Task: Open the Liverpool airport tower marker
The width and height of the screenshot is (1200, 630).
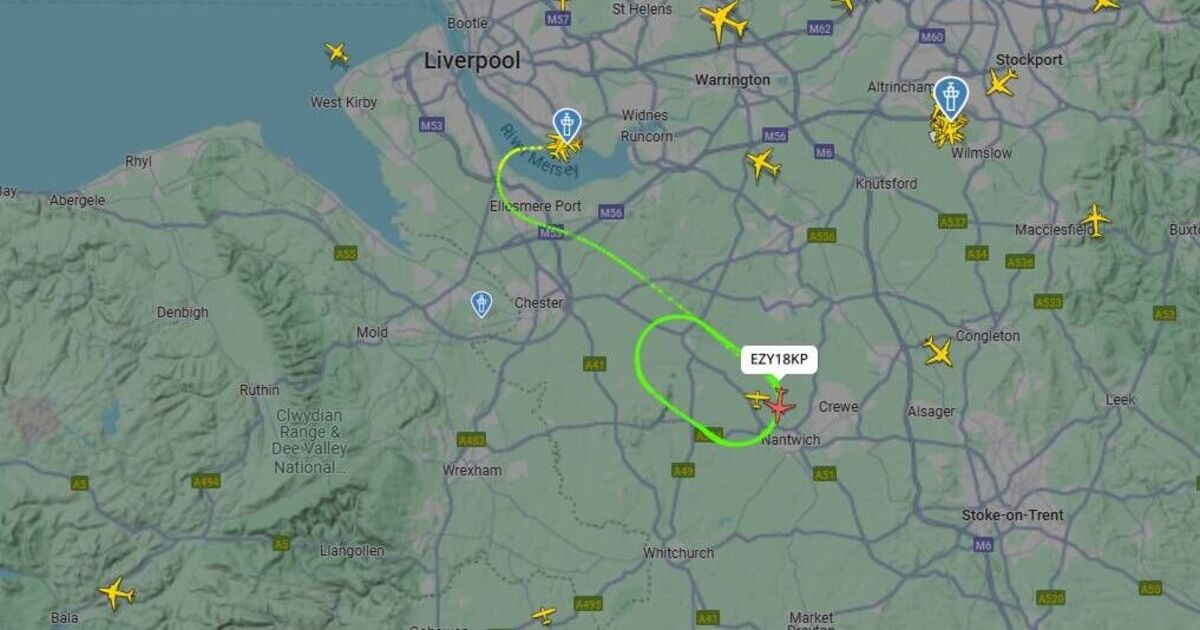Action: pyautogui.click(x=567, y=125)
